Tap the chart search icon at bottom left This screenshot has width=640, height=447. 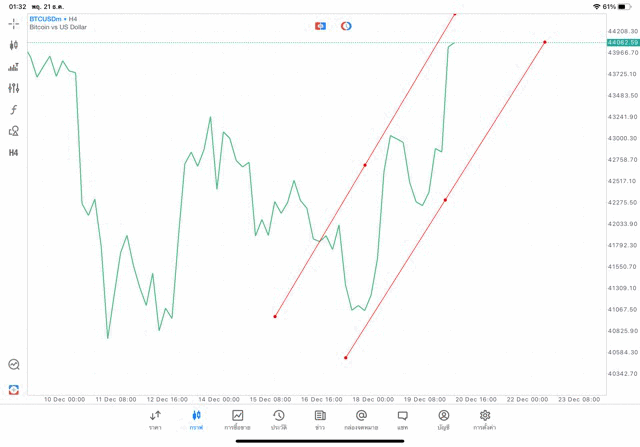[x=14, y=365]
